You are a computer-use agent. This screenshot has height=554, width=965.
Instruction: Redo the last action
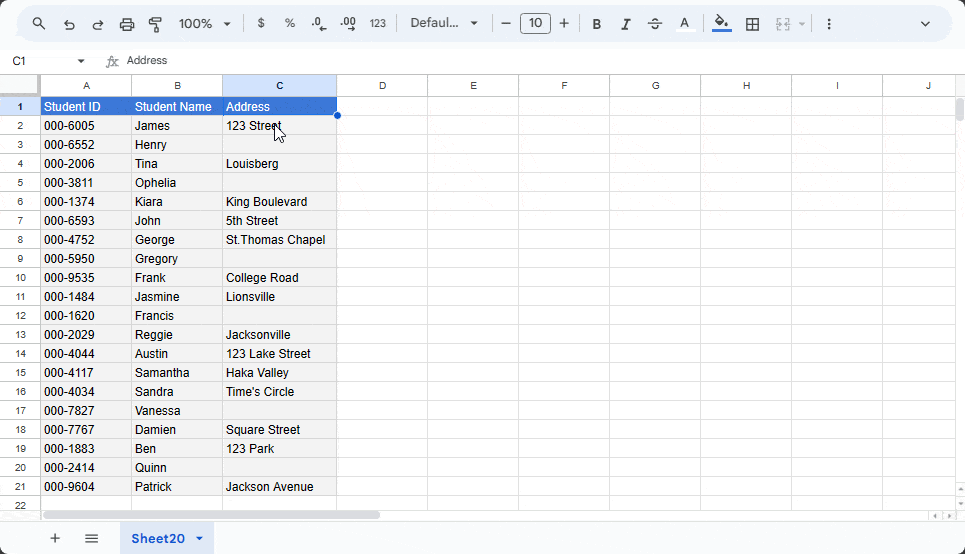coord(98,24)
